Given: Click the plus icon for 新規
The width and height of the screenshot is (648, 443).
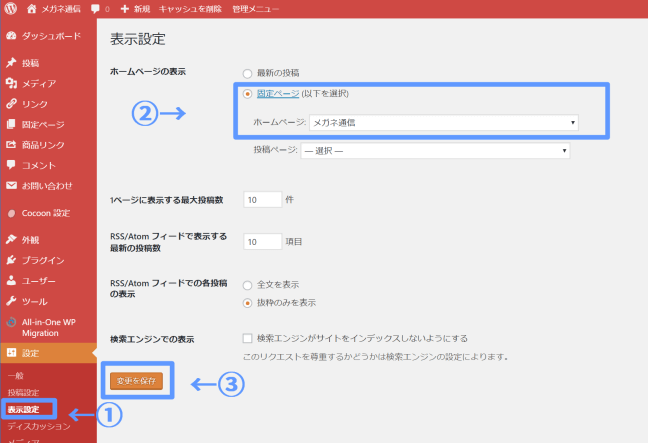Looking at the screenshot, I should 125,9.
